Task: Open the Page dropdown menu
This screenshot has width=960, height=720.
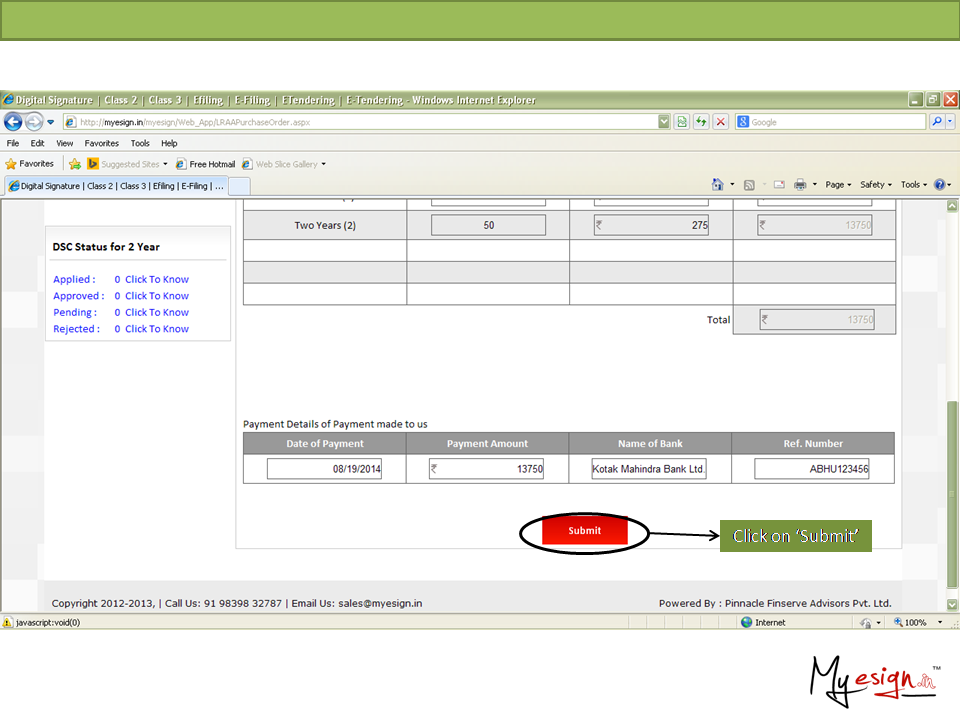Action: (x=838, y=185)
